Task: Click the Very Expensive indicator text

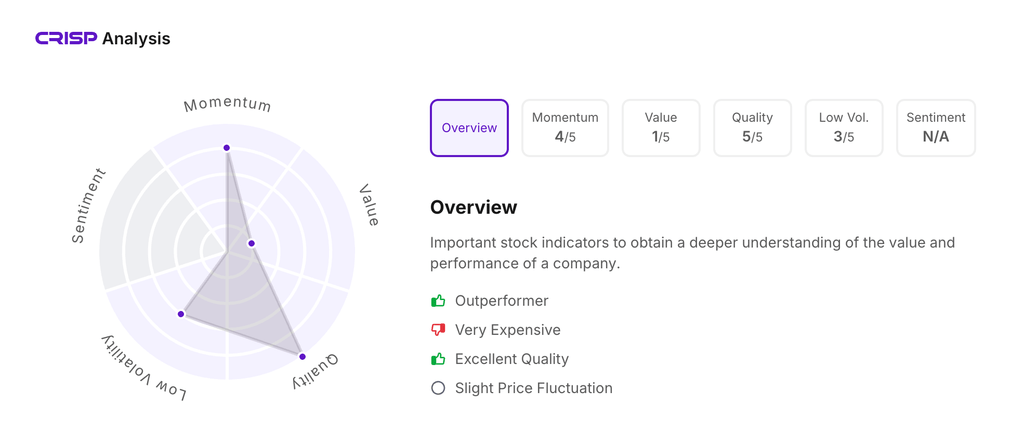Action: click(x=507, y=330)
